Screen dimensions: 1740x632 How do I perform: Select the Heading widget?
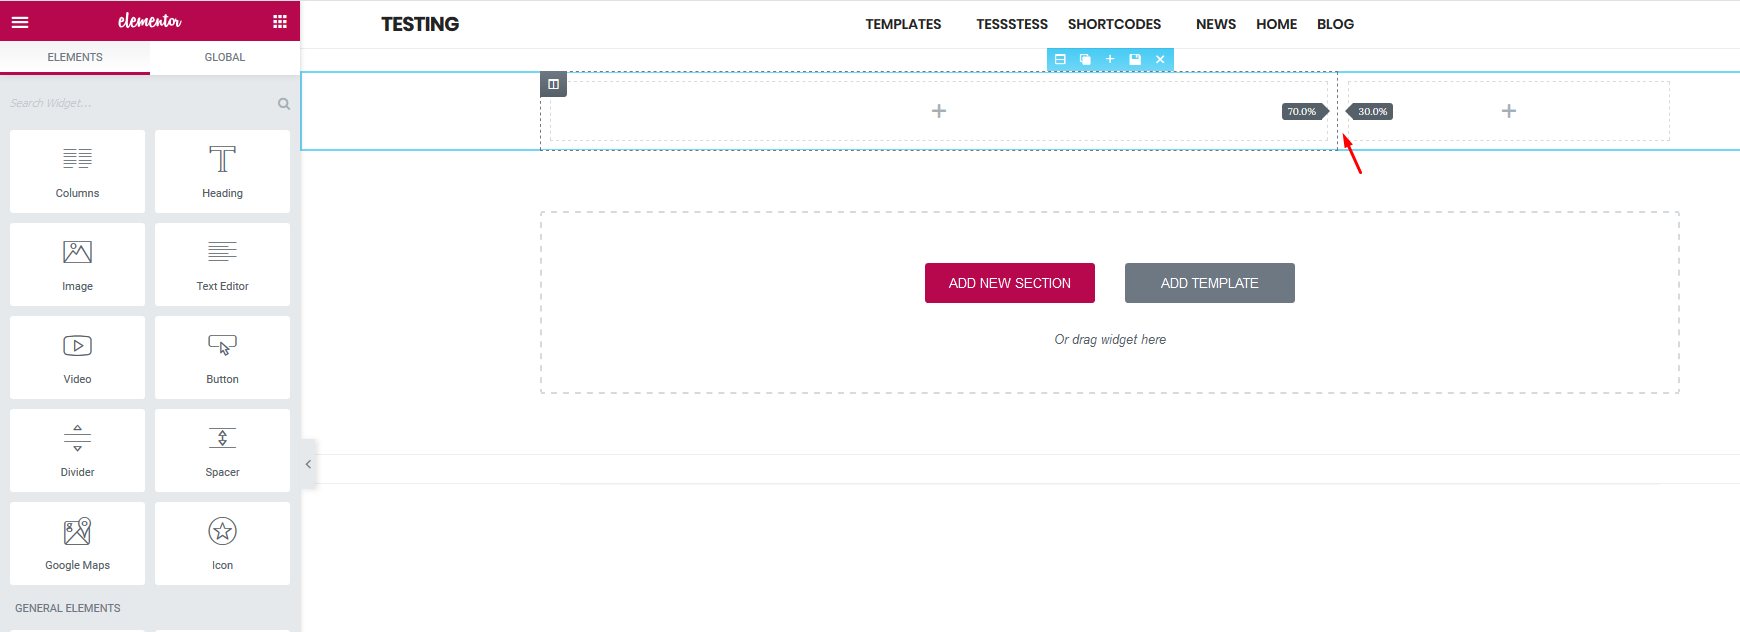tap(222, 171)
